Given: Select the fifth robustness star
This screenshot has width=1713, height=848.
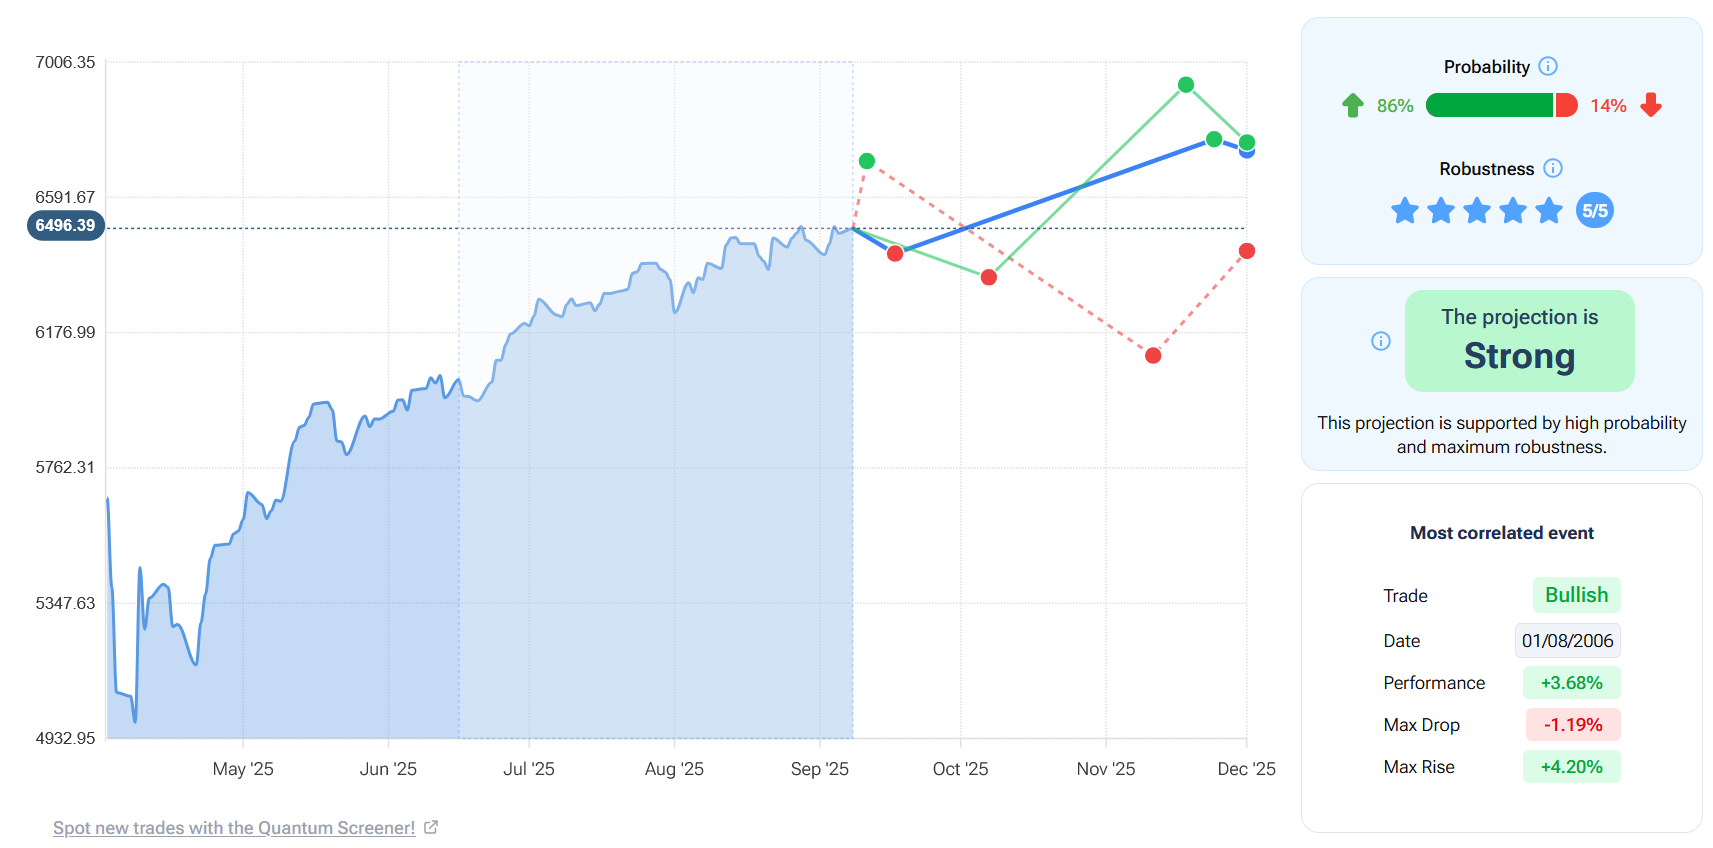Looking at the screenshot, I should coord(1548,210).
